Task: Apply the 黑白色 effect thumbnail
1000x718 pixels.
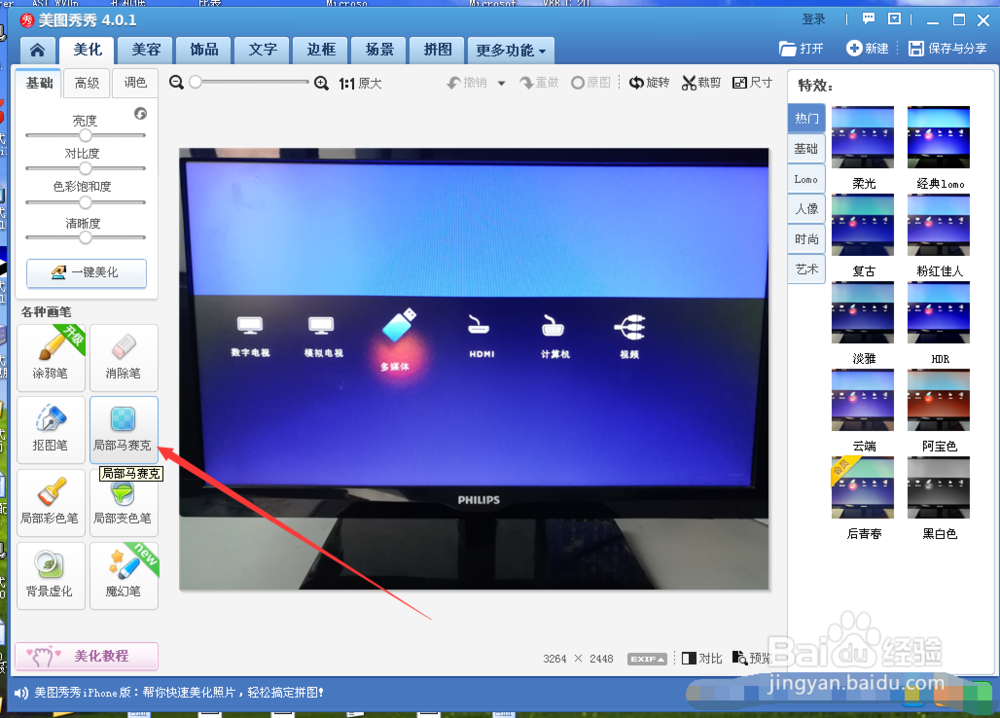Action: coord(939,487)
